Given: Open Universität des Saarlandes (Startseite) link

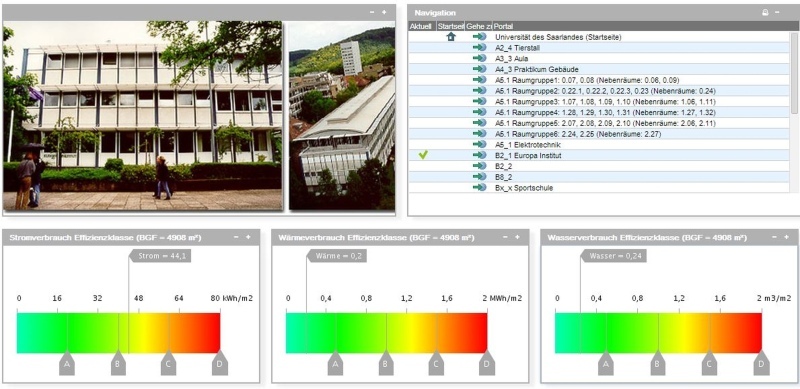Looking at the screenshot, I should click(x=558, y=37).
